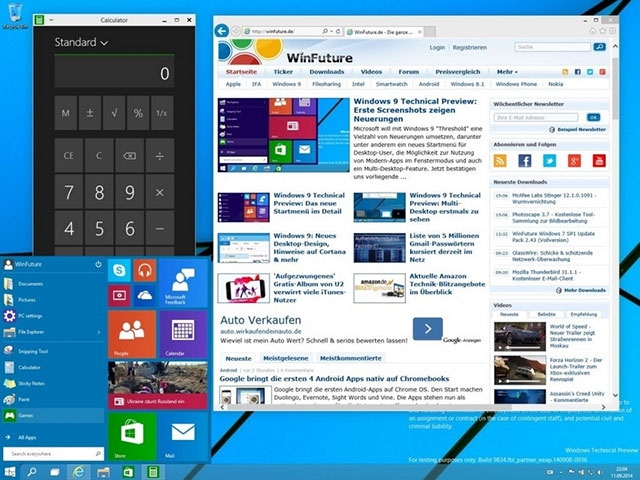Switch to Internet Explorer on taskbar
The width and height of the screenshot is (640, 480).
[78, 472]
